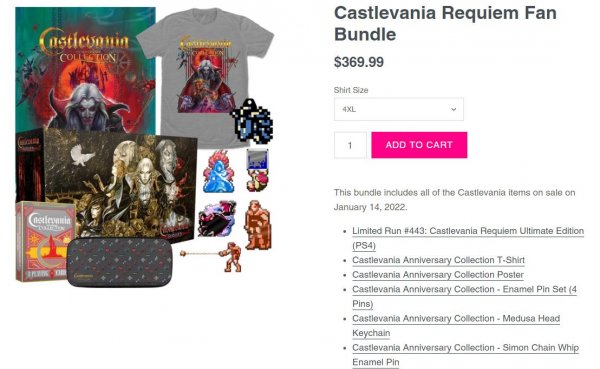Click the chevron arrow in the size selector

tap(453, 109)
